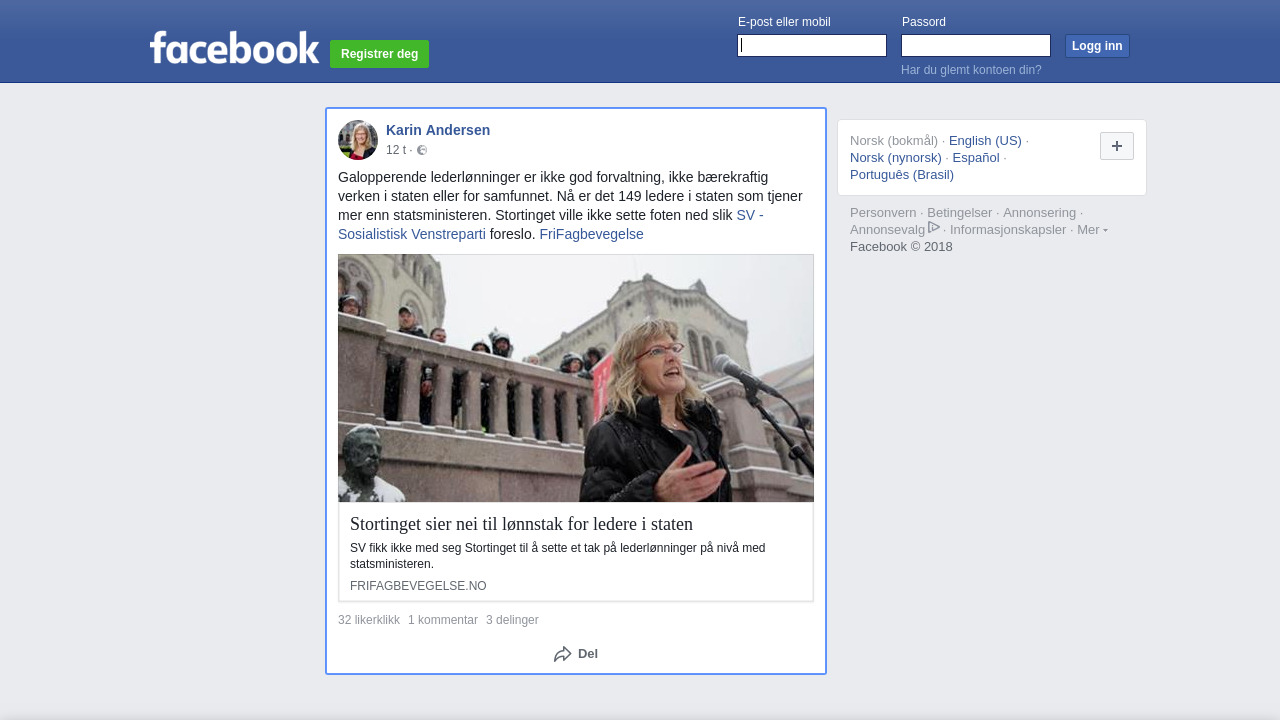
Task: Click the public globe privacy icon
Action: point(422,150)
